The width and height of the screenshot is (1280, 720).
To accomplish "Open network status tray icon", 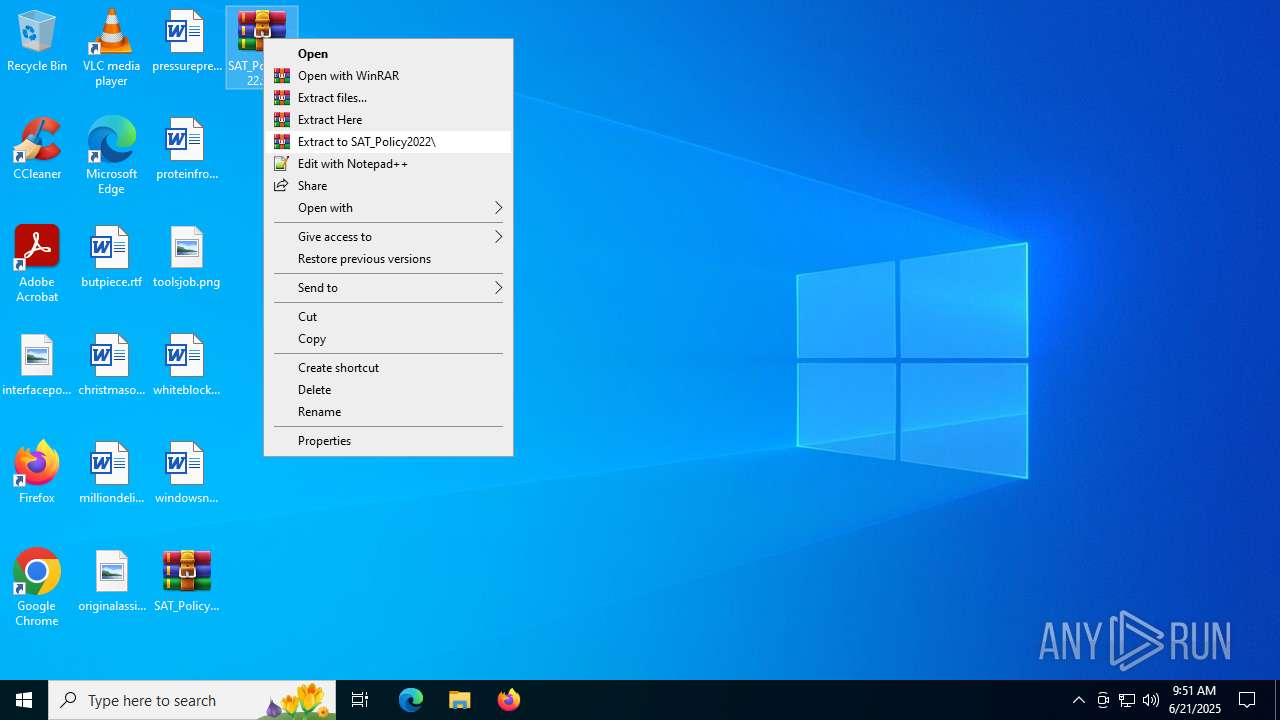I will 1127,700.
